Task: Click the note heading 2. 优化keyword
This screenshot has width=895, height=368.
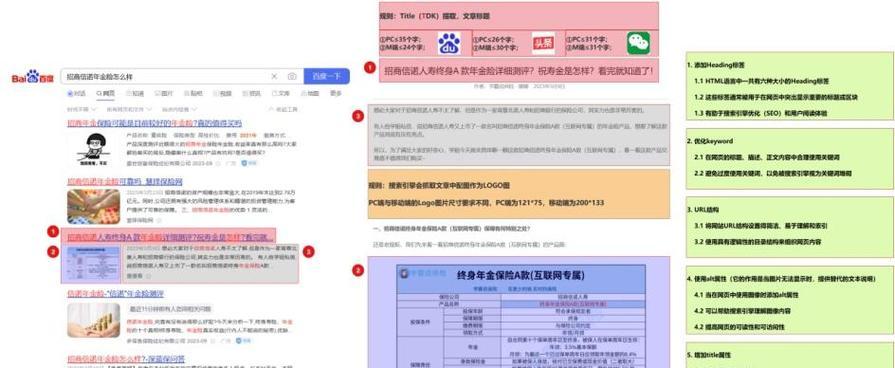Action: coord(709,141)
